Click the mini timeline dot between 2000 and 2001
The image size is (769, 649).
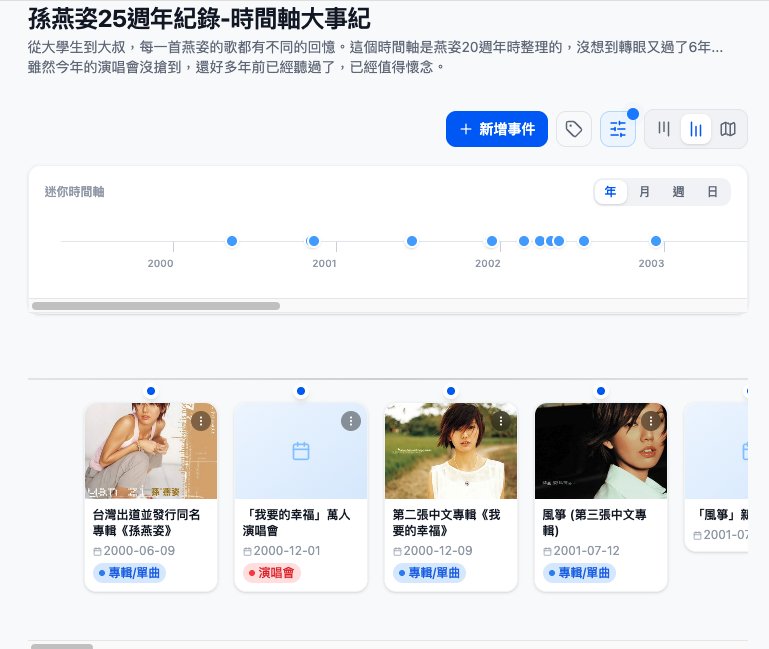(232, 241)
